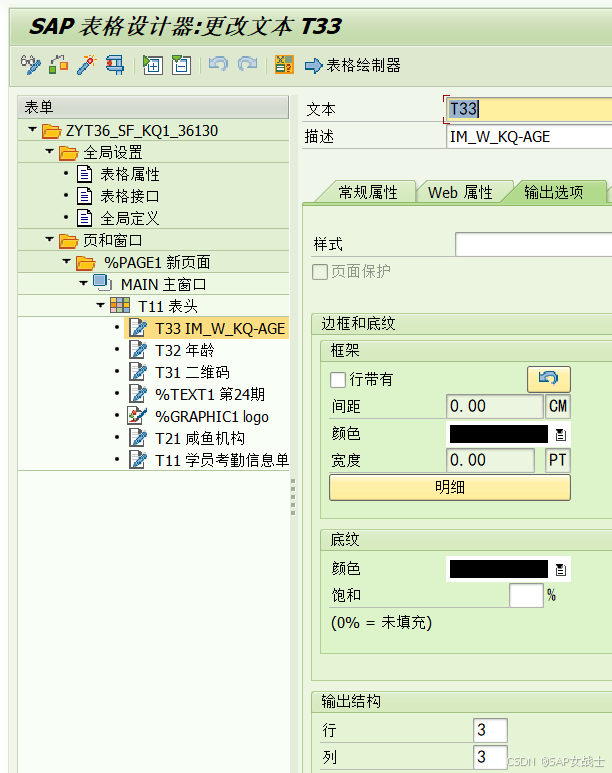612x773 pixels.
Task: Click the 明细 button
Action: tap(450, 488)
